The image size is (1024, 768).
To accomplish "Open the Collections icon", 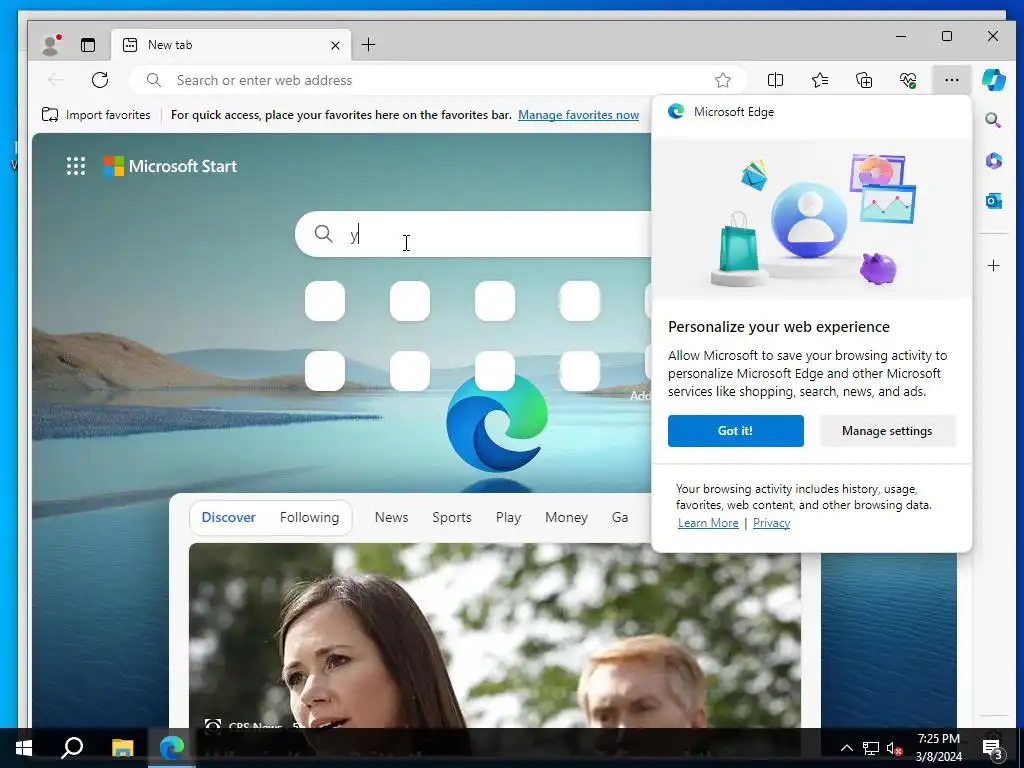I will (x=864, y=80).
